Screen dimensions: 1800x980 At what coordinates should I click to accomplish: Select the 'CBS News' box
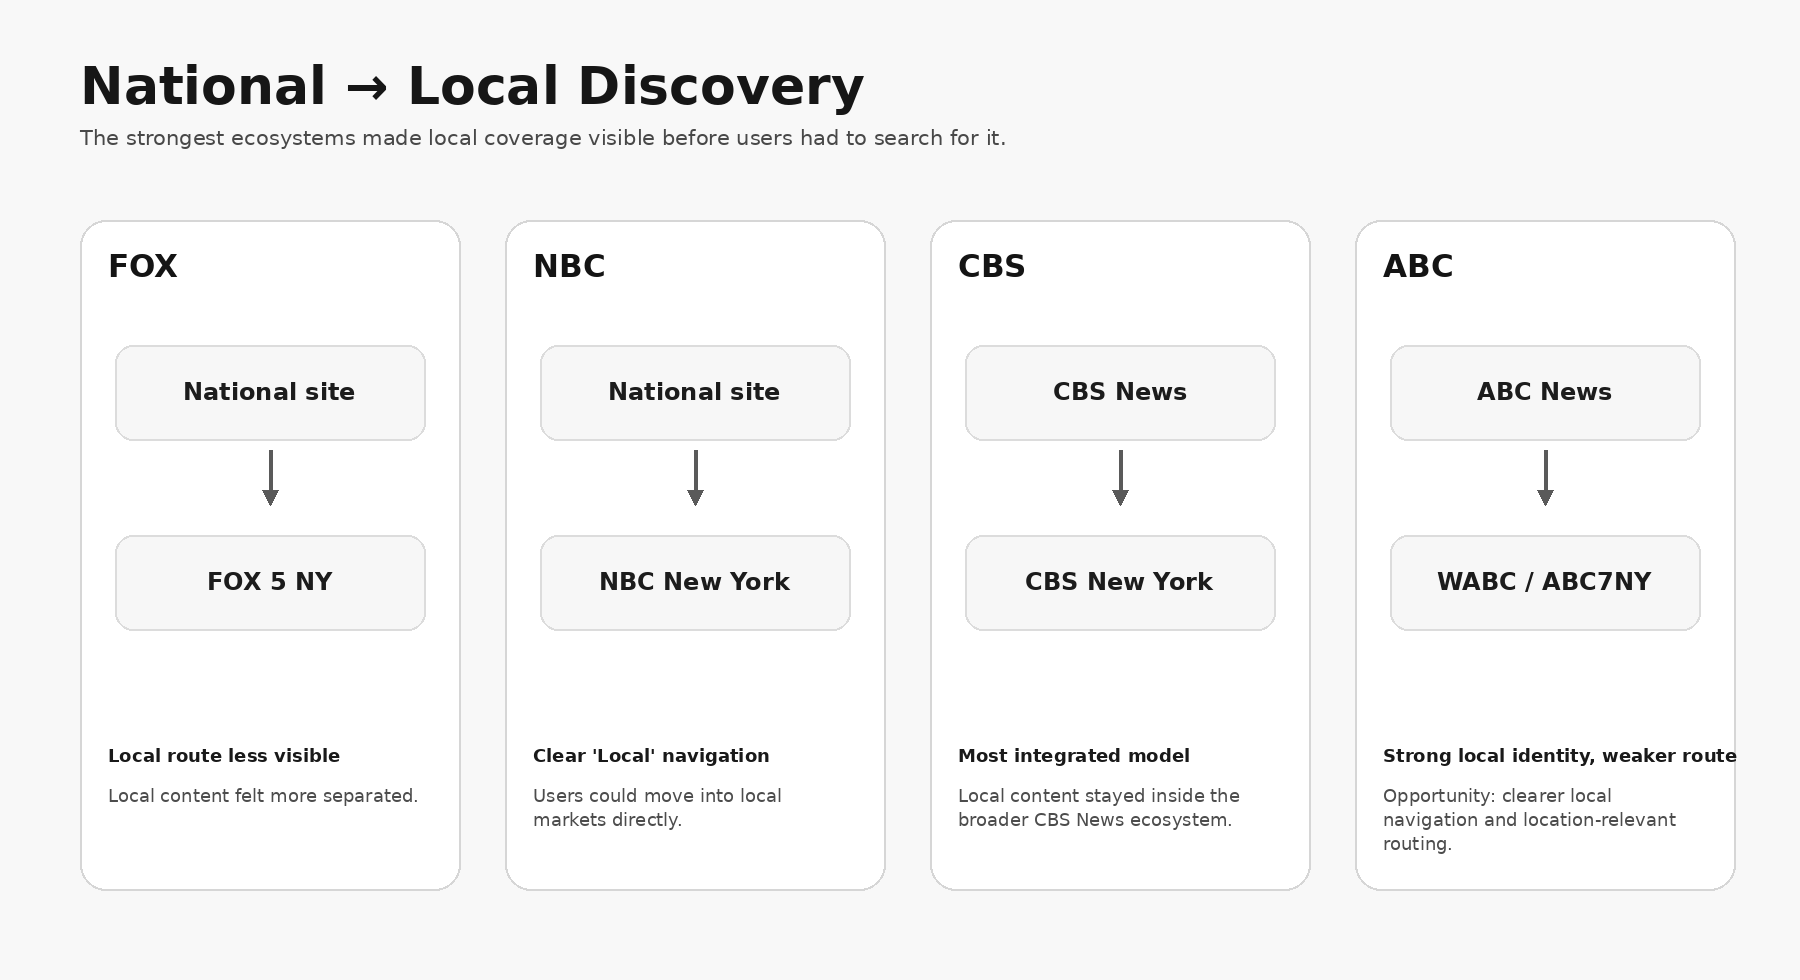[1120, 393]
